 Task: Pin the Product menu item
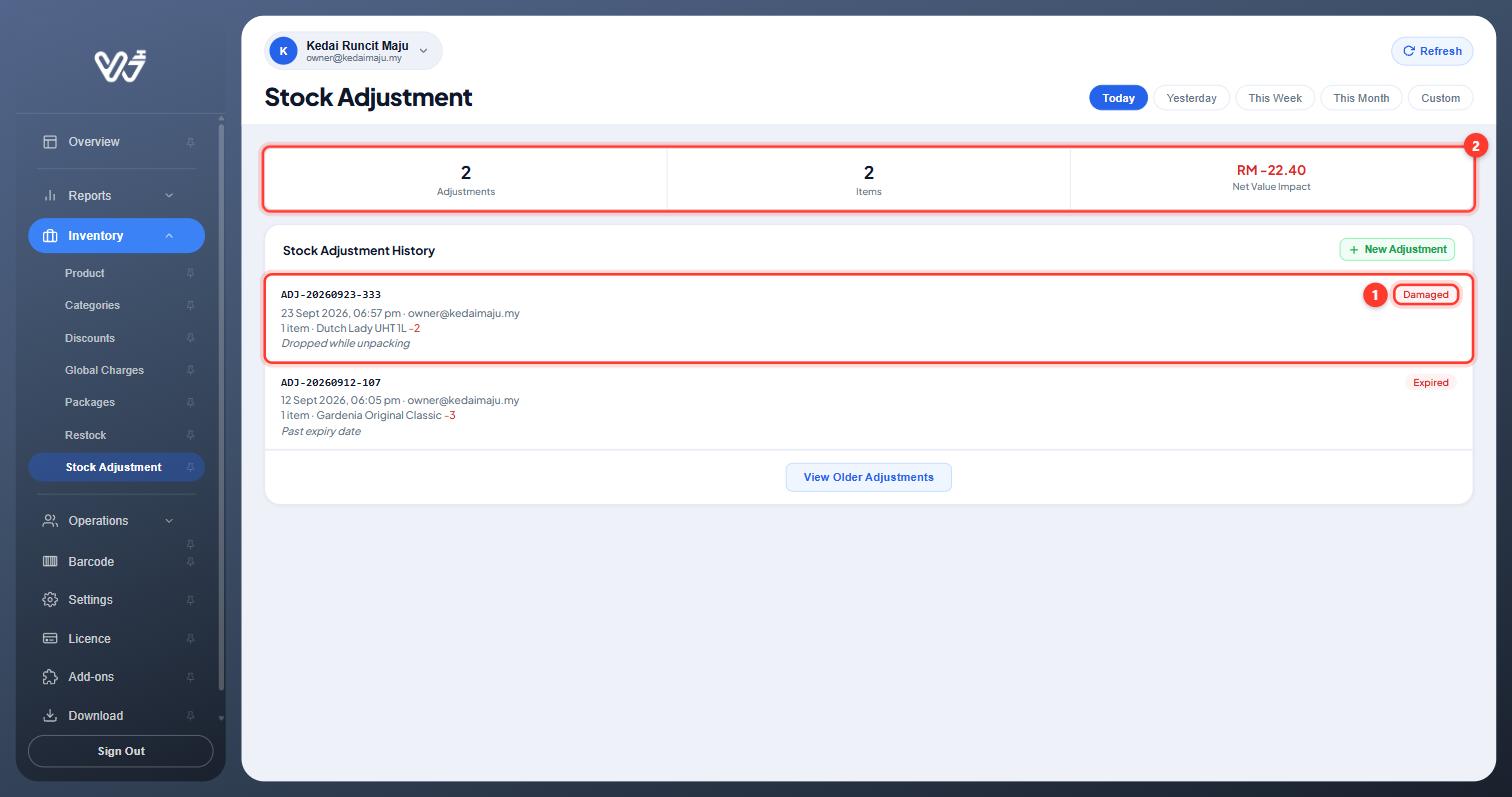[x=190, y=273]
